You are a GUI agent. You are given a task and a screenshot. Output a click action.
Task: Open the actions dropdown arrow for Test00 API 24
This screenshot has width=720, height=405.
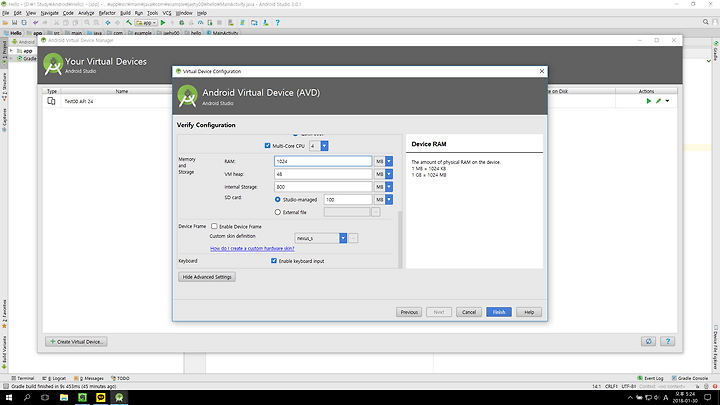click(x=667, y=101)
